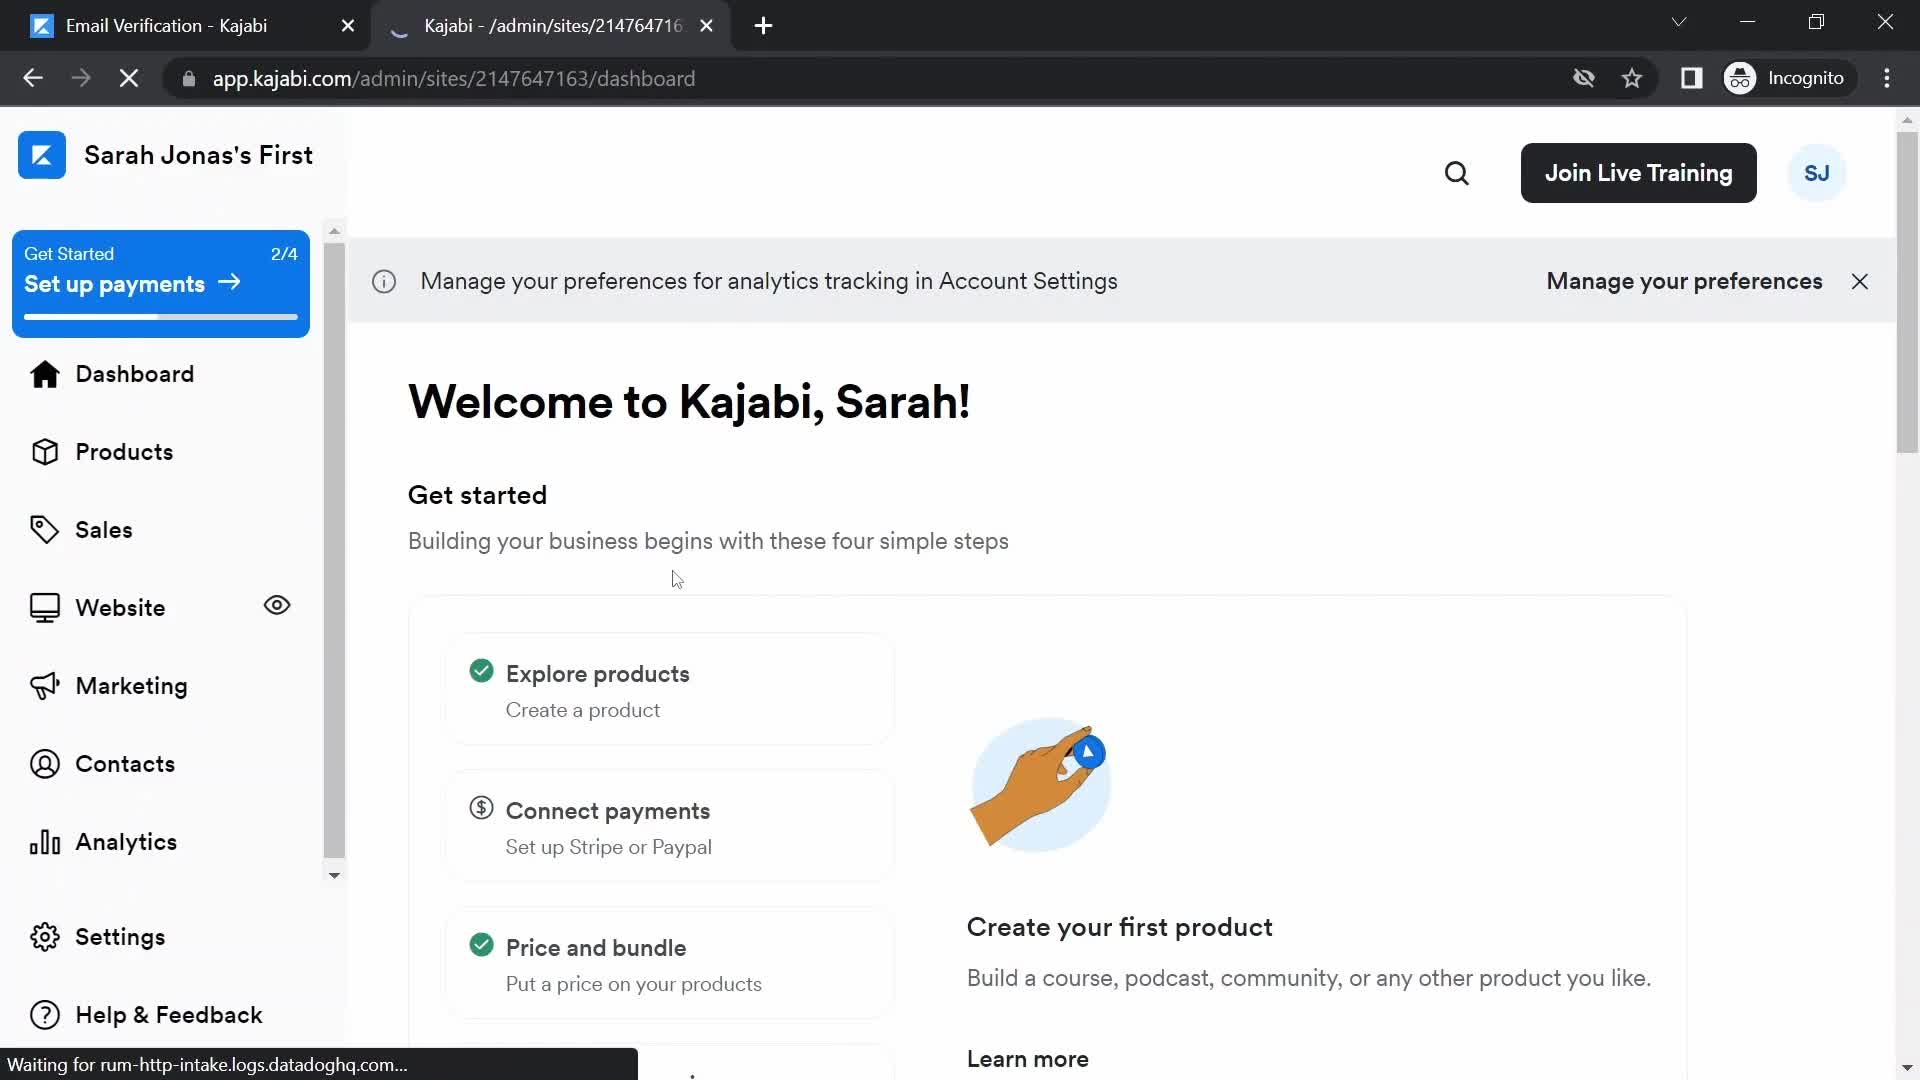The width and height of the screenshot is (1920, 1080).
Task: Dismiss the analytics preferences banner
Action: [1859, 282]
